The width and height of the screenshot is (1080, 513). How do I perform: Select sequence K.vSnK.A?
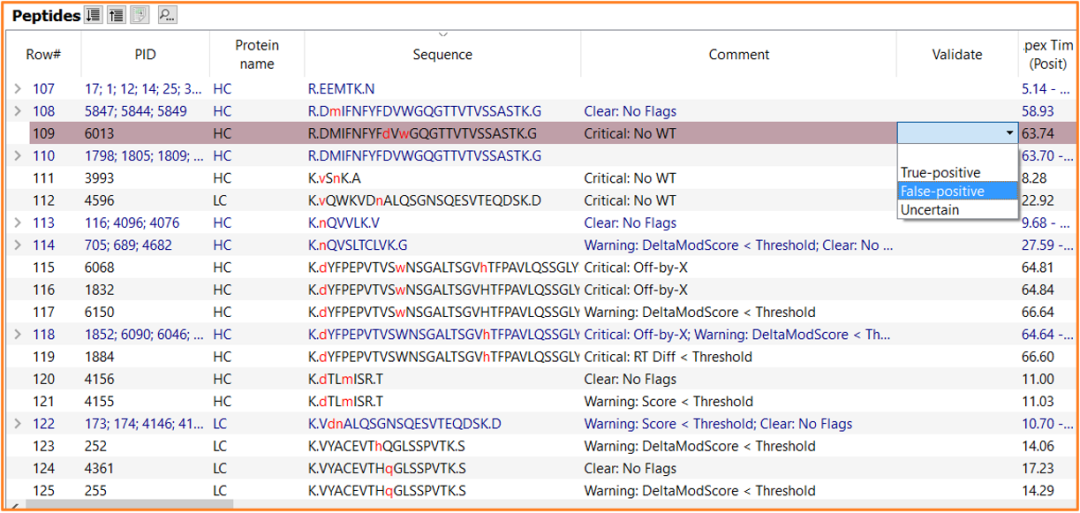pyautogui.click(x=334, y=178)
